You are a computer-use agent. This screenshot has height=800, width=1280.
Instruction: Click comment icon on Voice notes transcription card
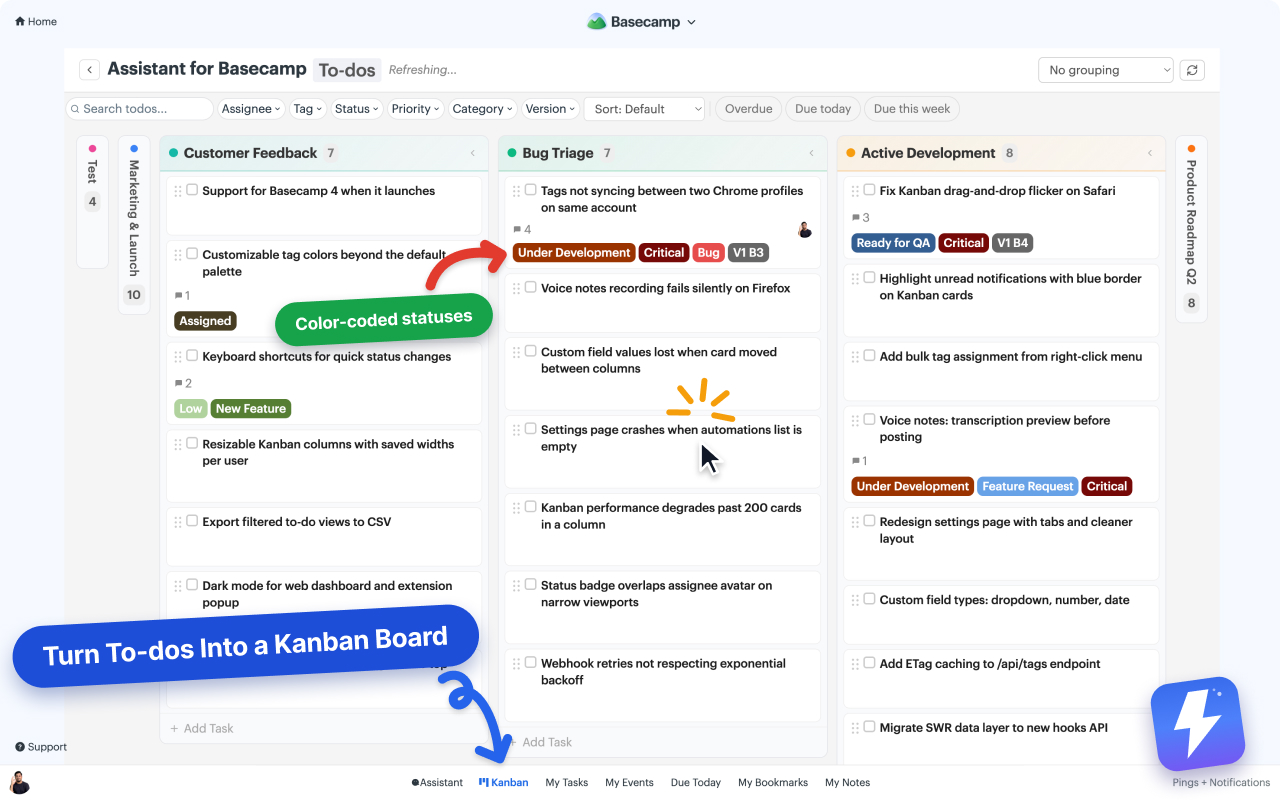[856, 461]
